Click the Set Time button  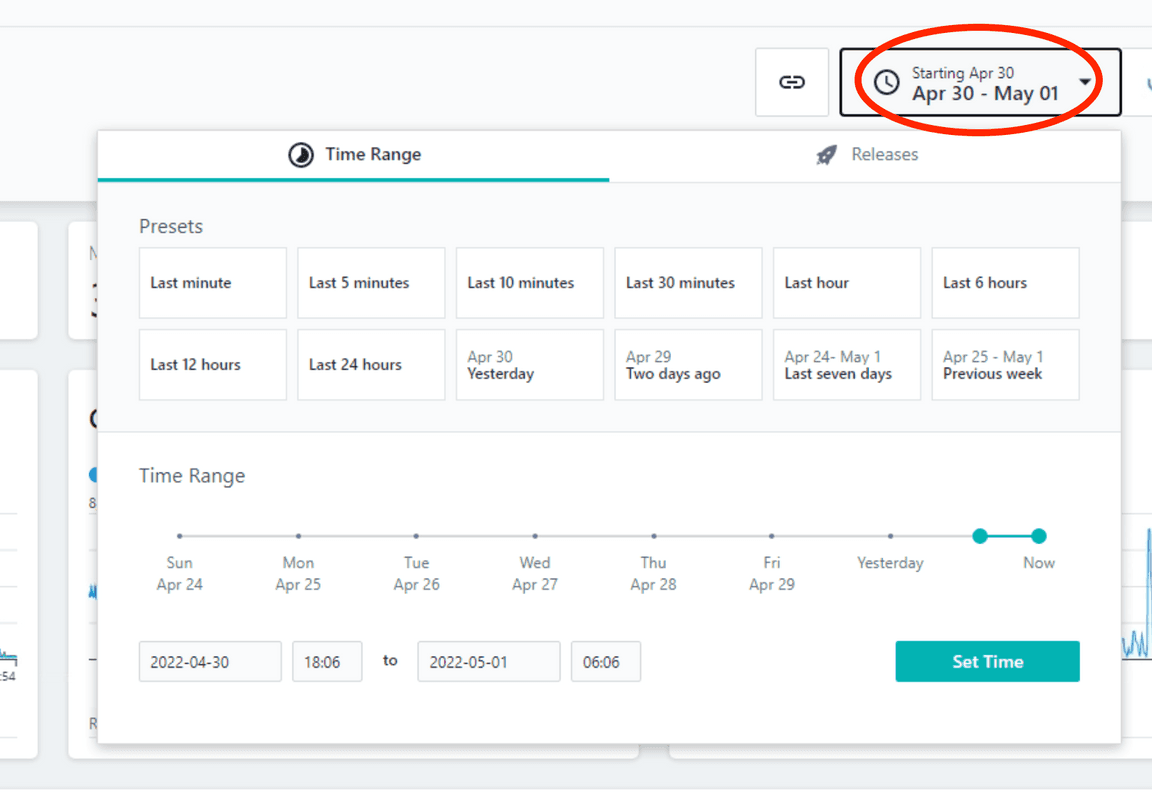click(x=987, y=661)
